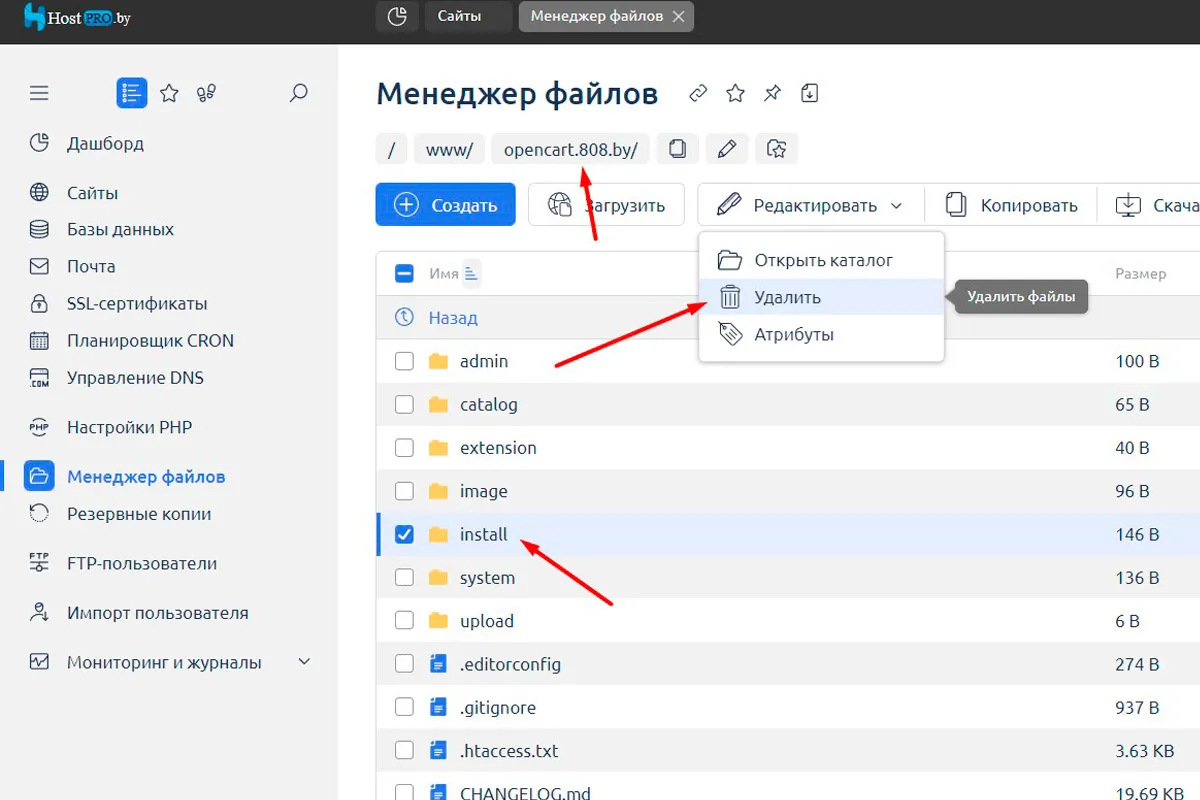This screenshot has height=800, width=1200.
Task: Click the blue Создать button
Action: (x=445, y=205)
